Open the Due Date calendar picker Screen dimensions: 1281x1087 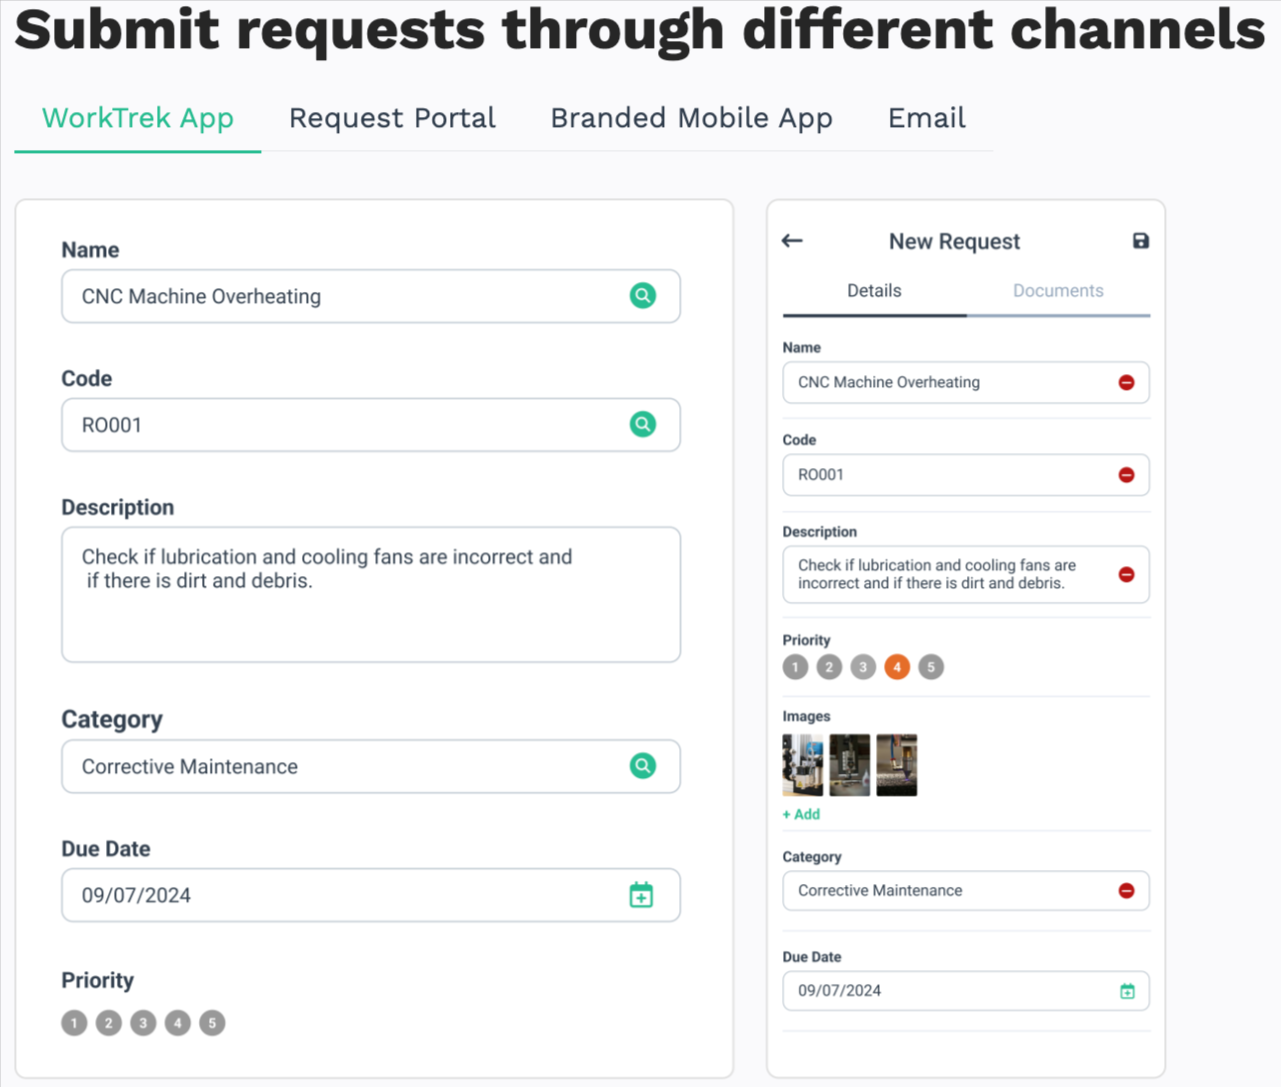coord(641,895)
